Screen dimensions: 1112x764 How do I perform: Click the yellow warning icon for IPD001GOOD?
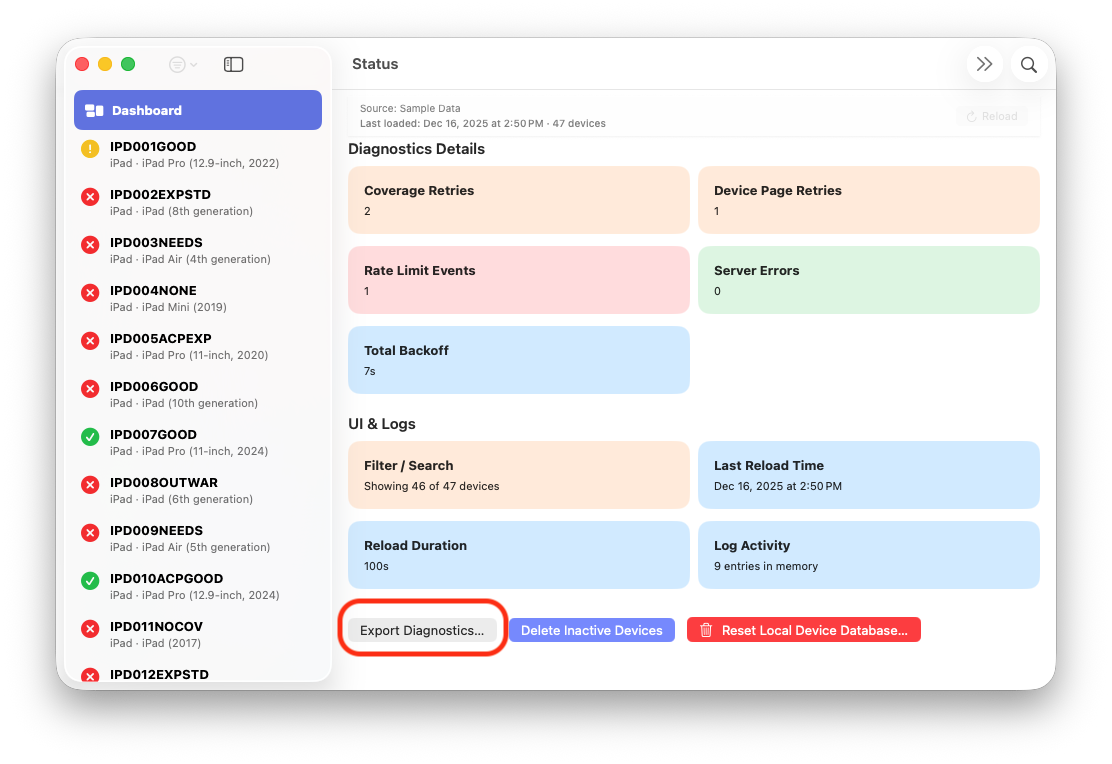point(90,149)
